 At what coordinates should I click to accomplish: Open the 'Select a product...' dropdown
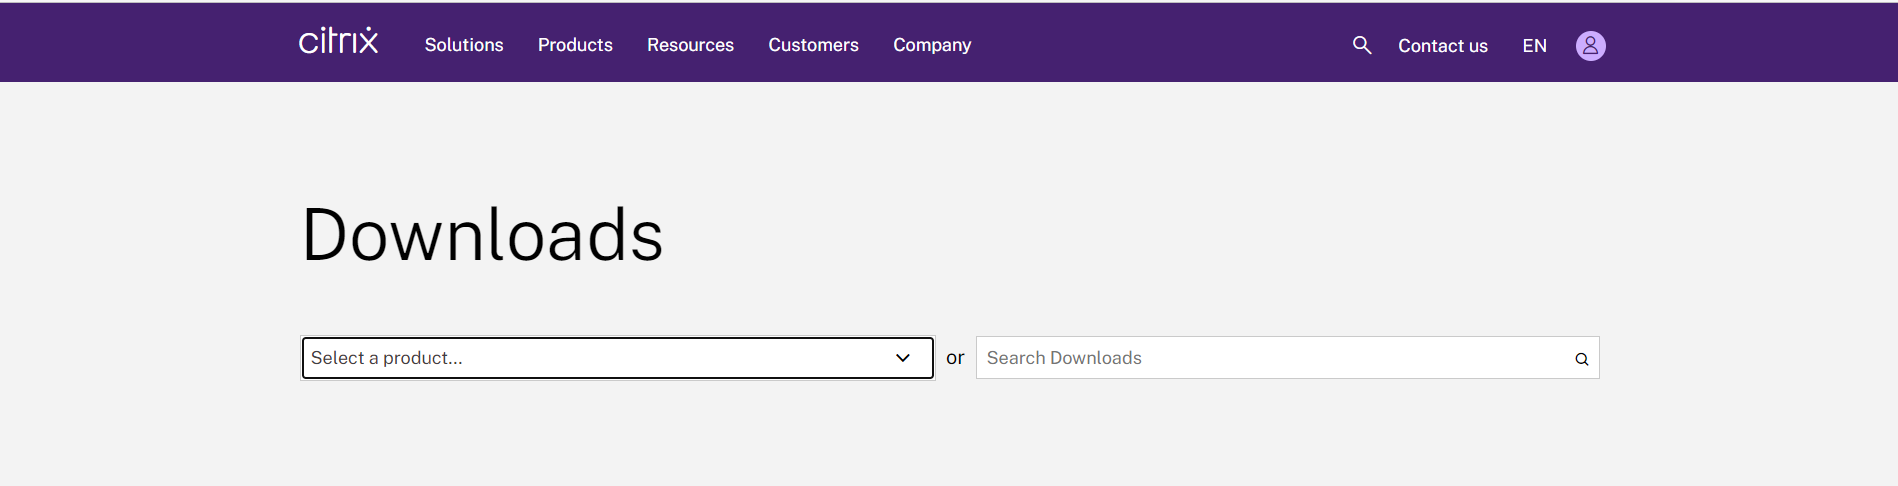point(600,358)
